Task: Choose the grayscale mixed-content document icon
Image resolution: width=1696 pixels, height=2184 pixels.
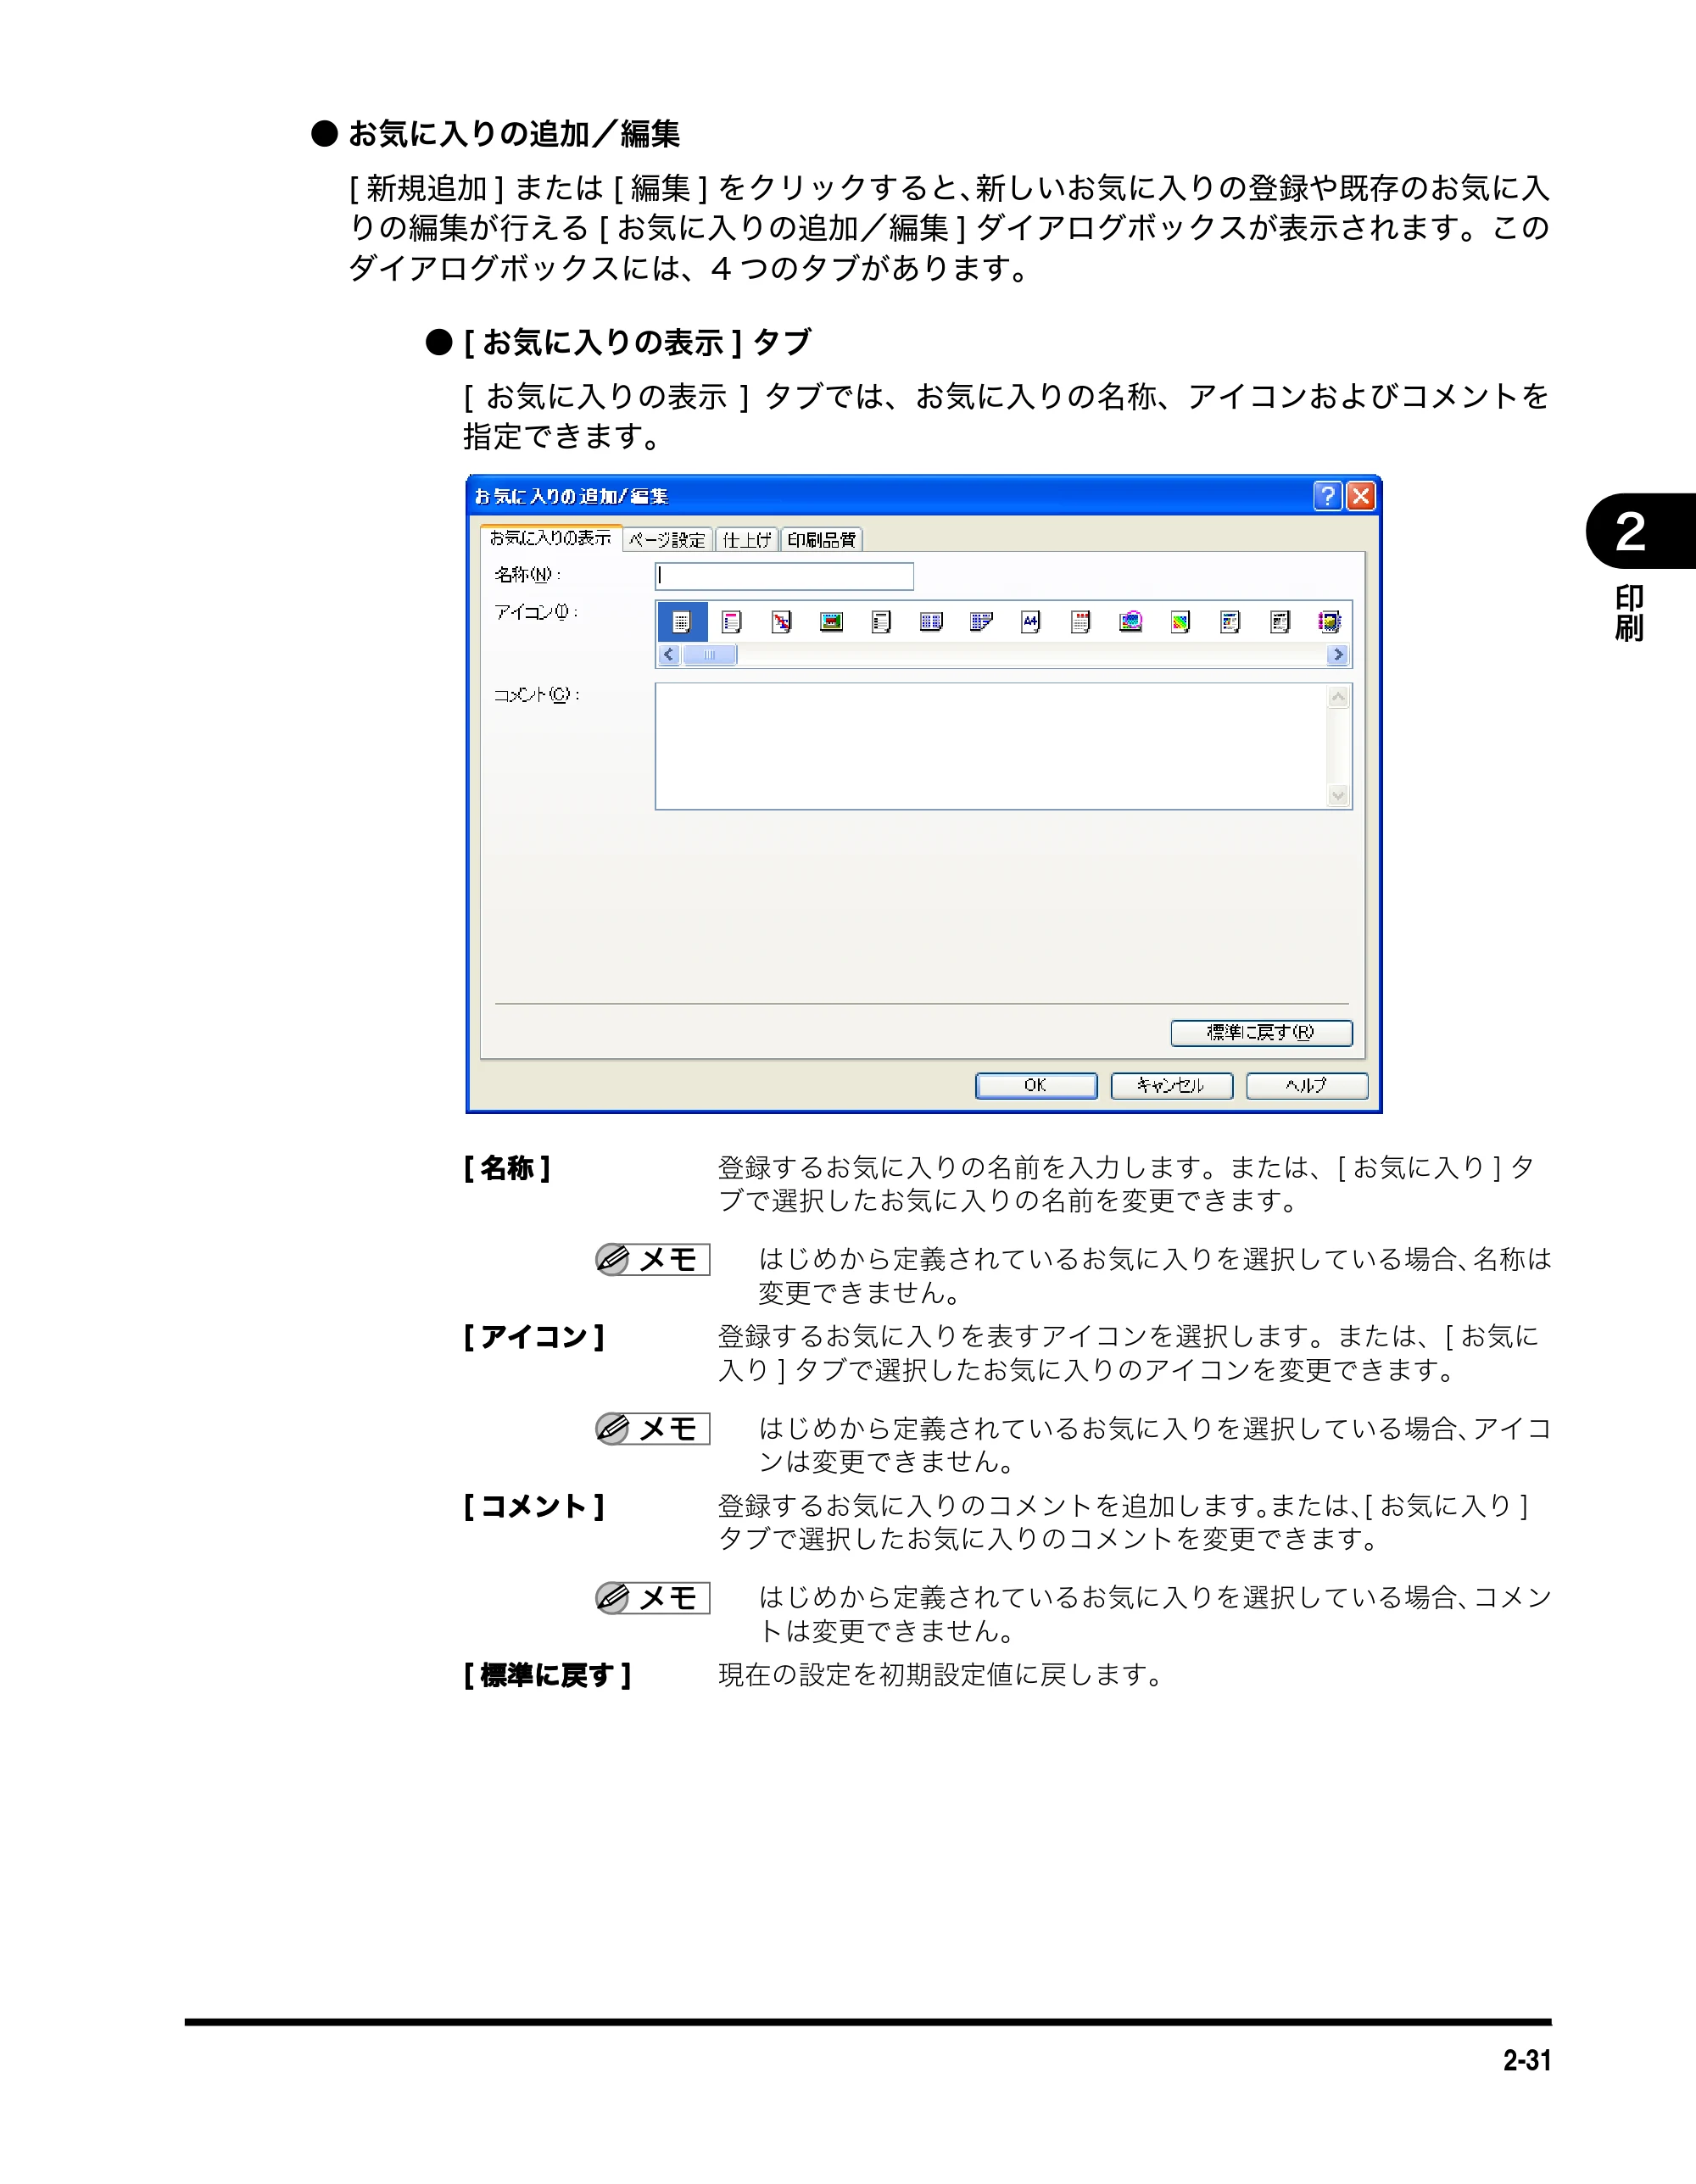Action: click(x=1280, y=622)
